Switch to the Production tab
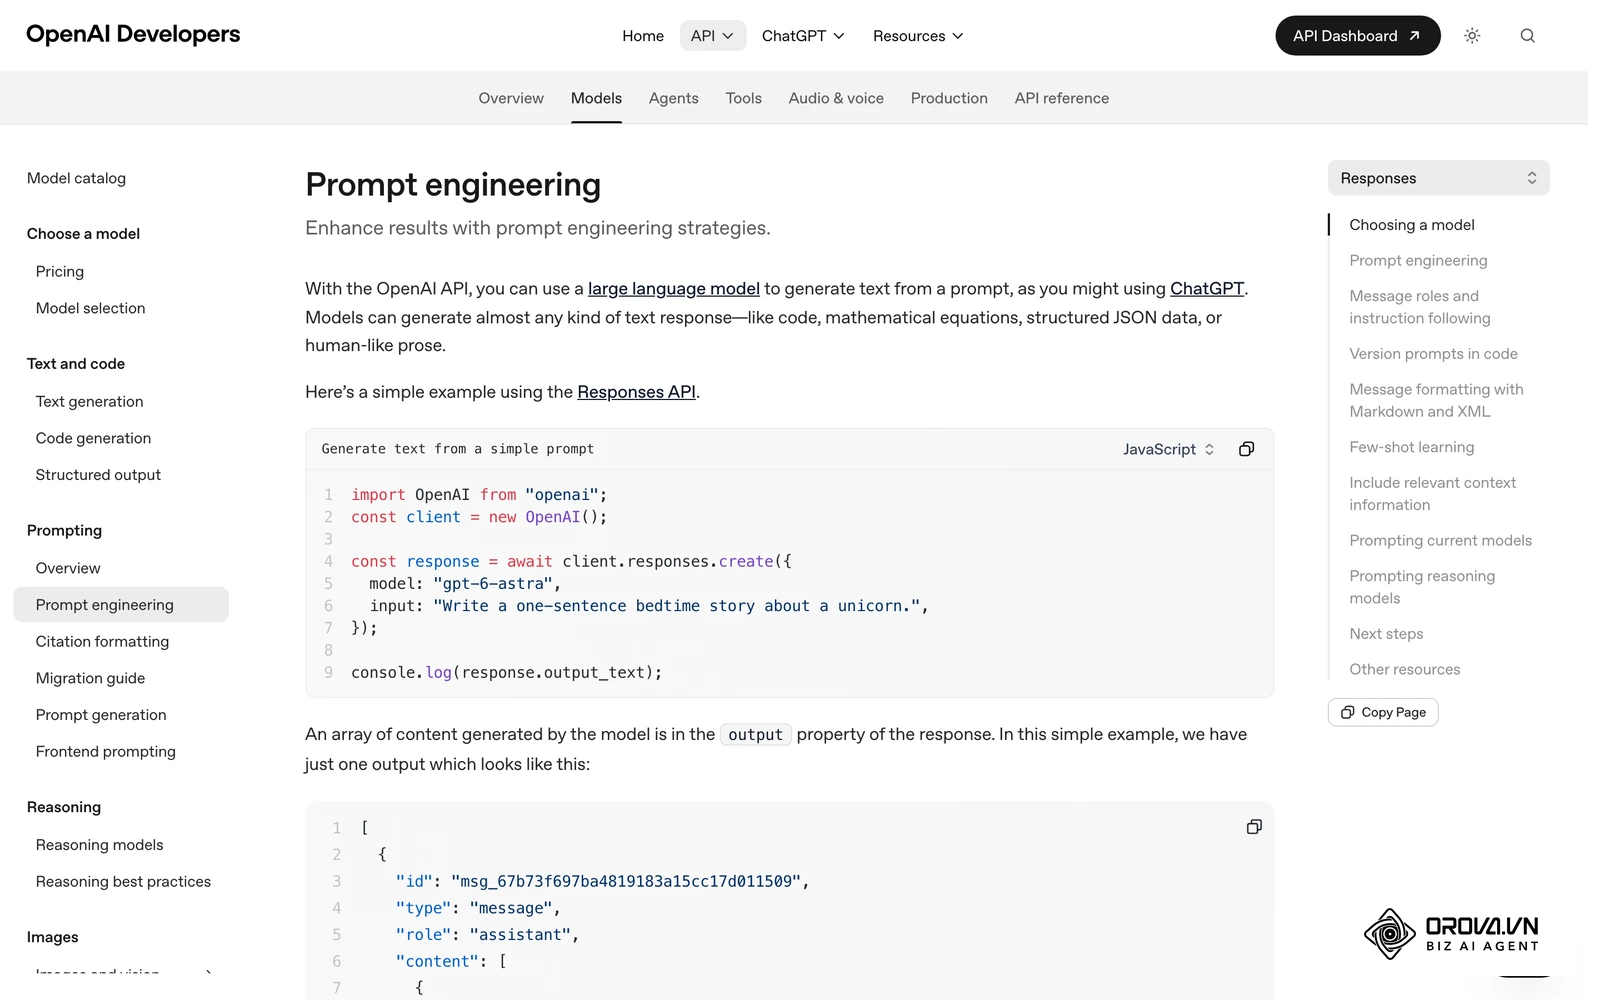Viewport: 1600px width, 1000px height. pos(949,98)
